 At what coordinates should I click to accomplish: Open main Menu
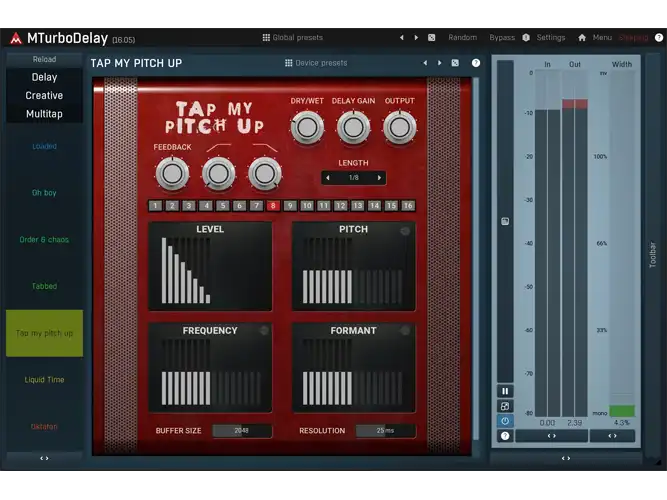pos(602,37)
